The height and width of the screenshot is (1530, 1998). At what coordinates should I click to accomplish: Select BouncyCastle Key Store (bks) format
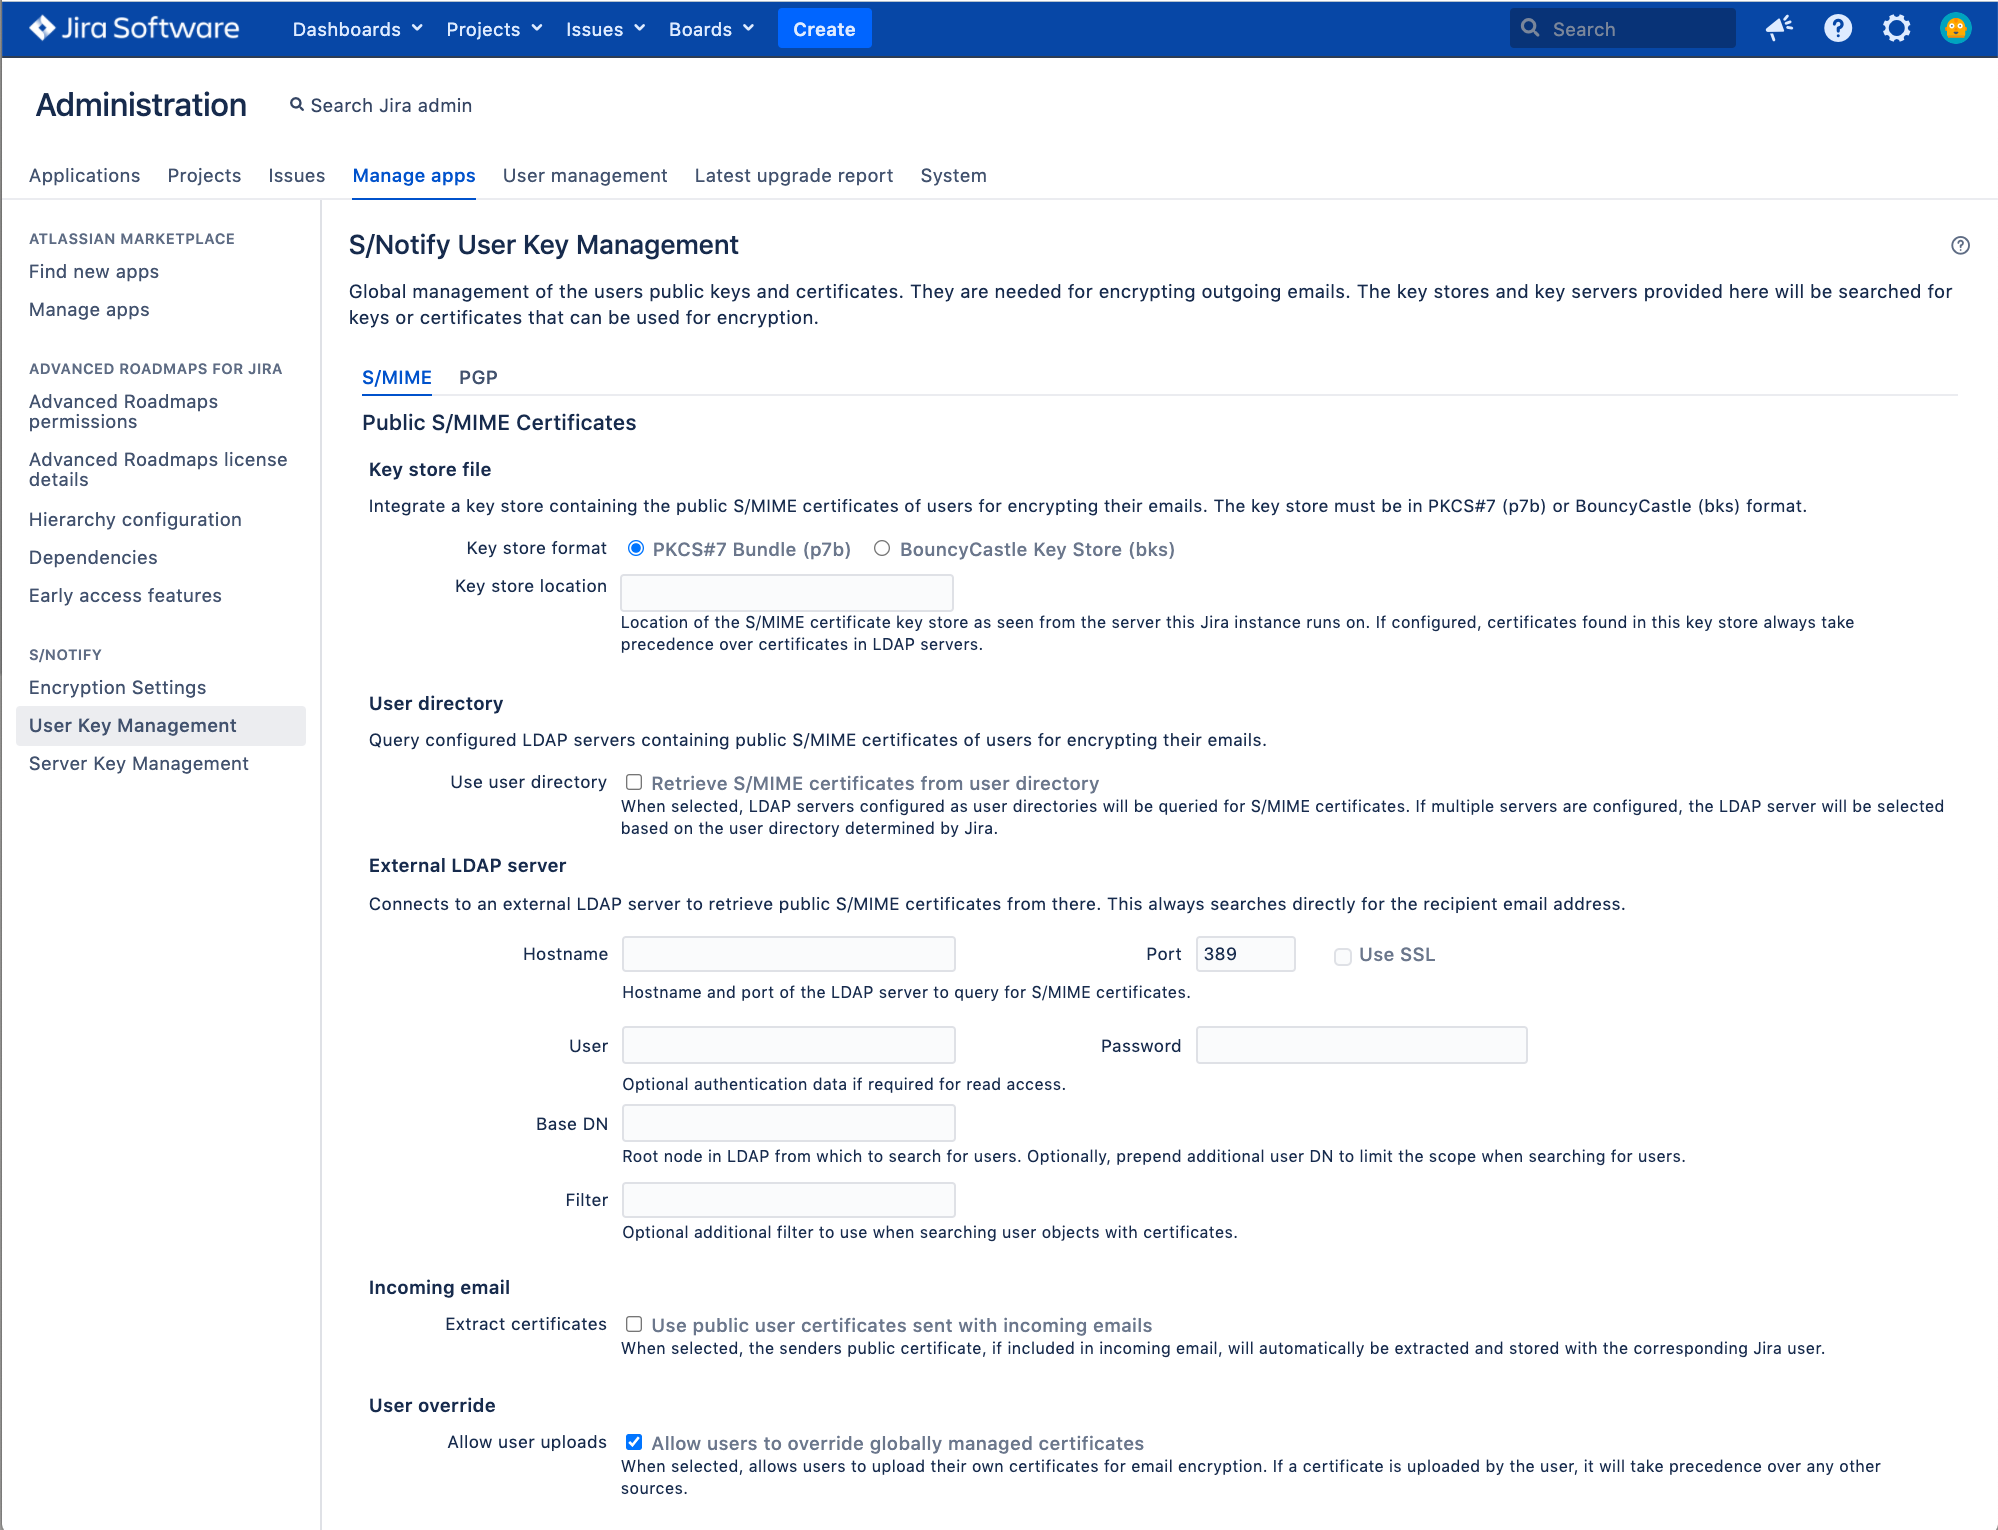882,548
